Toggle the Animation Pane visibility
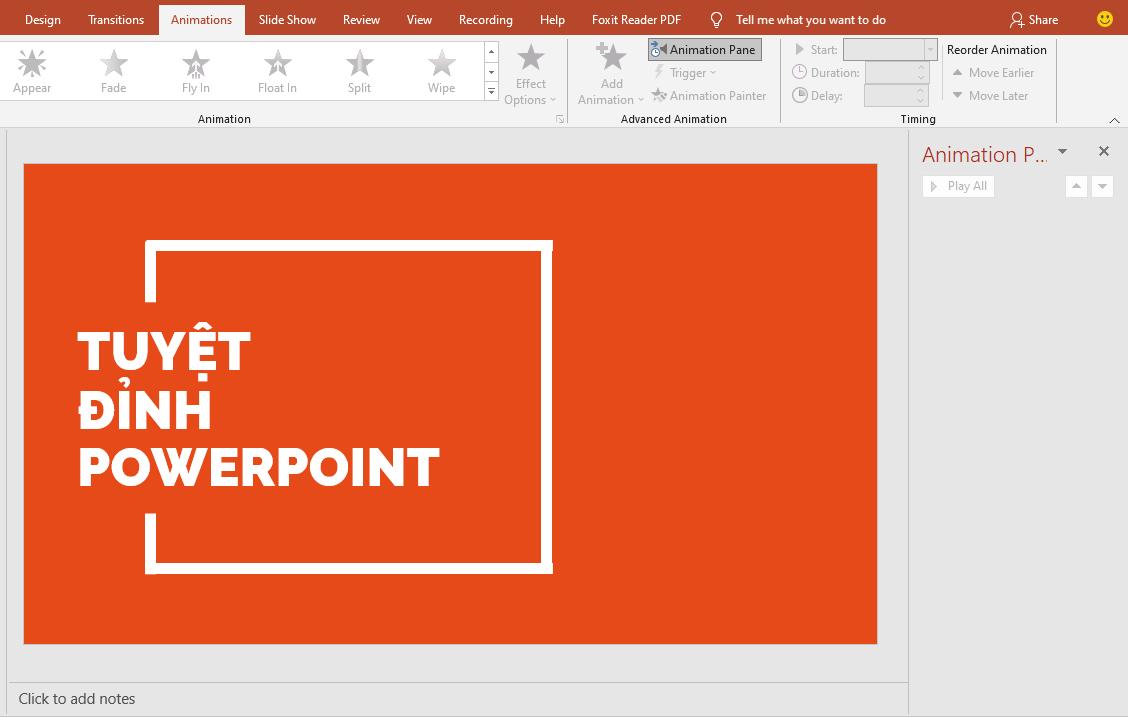 click(x=704, y=49)
